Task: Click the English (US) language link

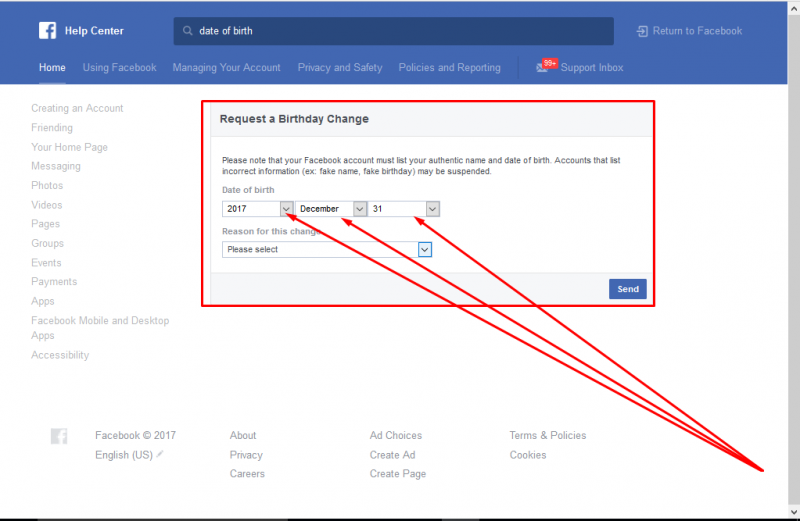Action: (123, 455)
